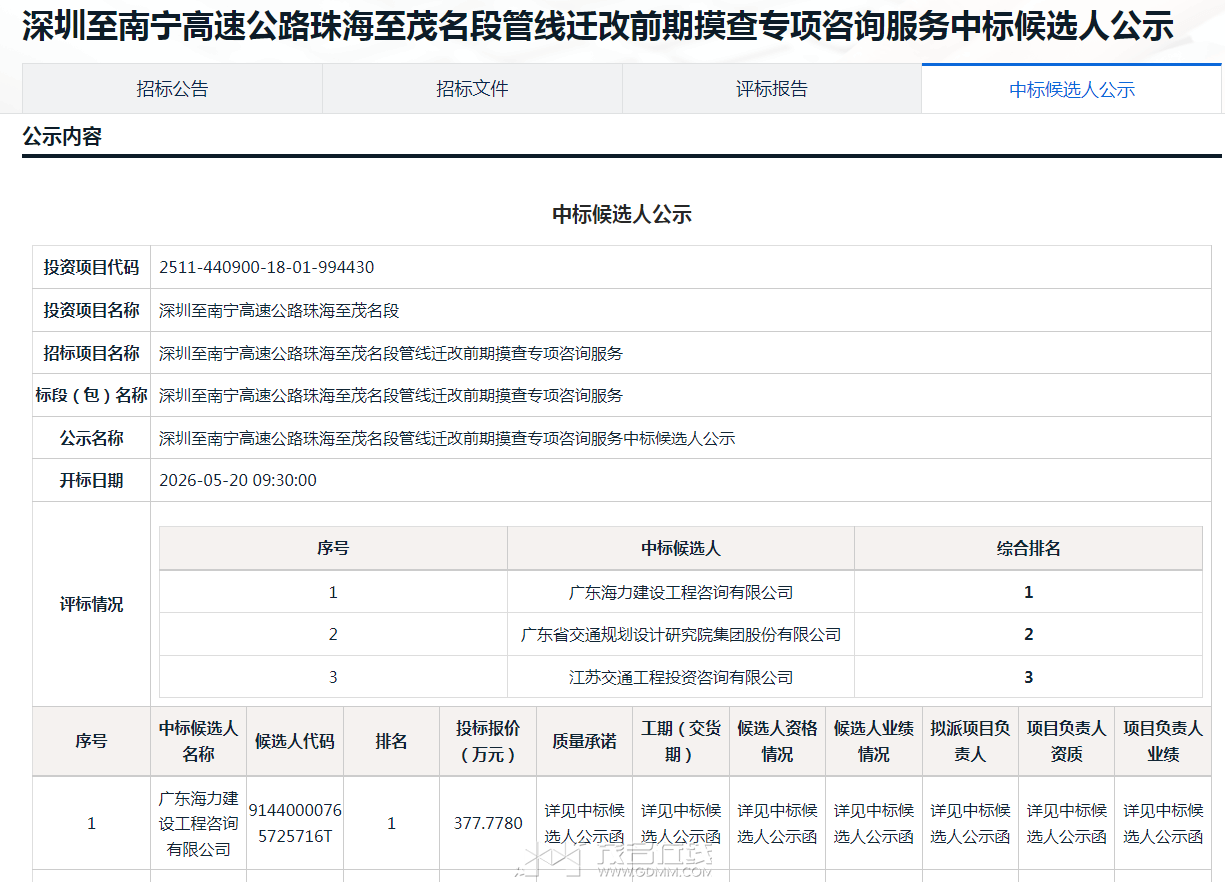This screenshot has height=882, width=1225.
Task: Click the 评标情况 label cell
Action: pyautogui.click(x=91, y=604)
